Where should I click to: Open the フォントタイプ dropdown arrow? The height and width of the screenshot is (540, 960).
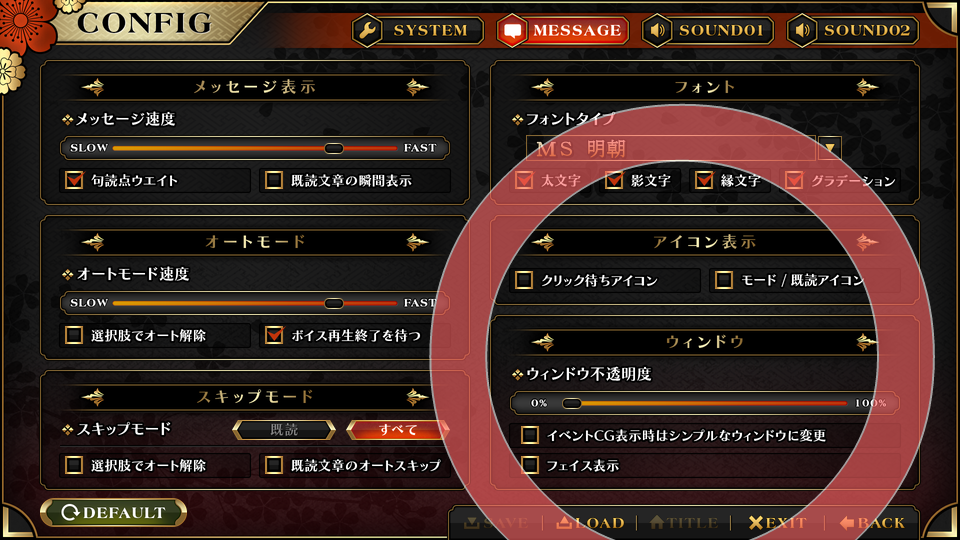(830, 148)
